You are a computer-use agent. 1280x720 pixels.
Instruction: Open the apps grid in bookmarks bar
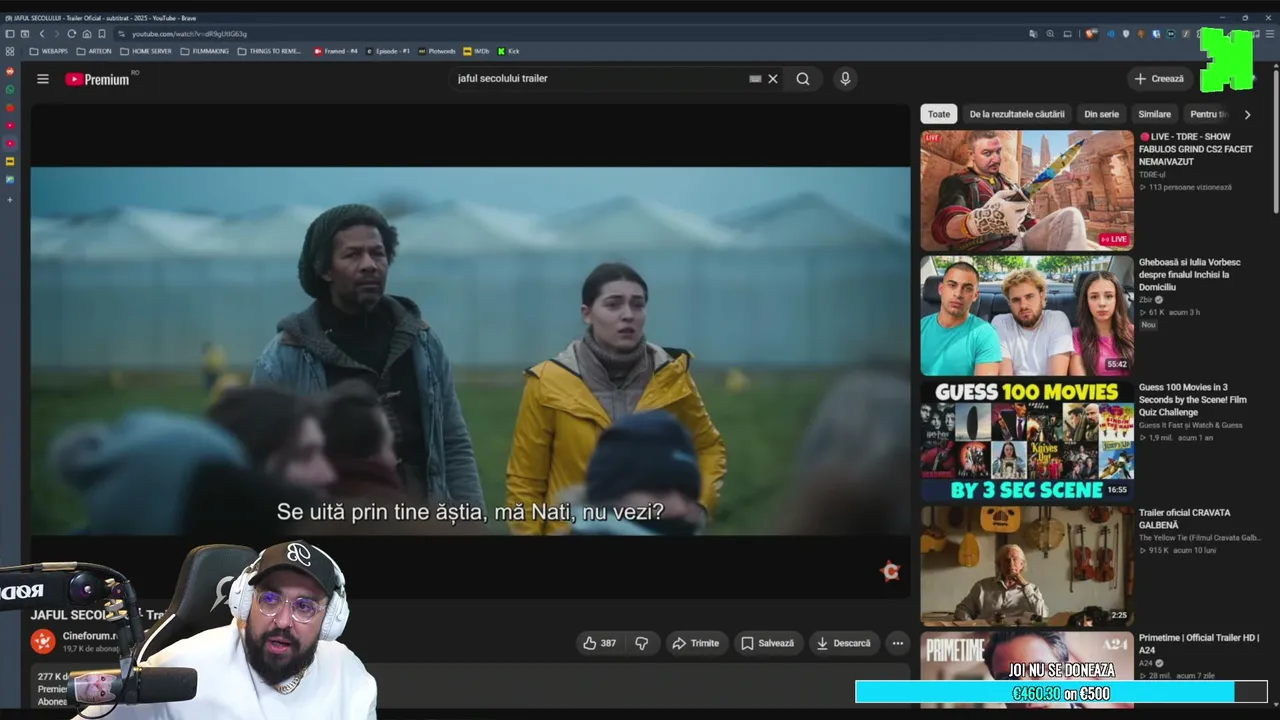(10, 51)
